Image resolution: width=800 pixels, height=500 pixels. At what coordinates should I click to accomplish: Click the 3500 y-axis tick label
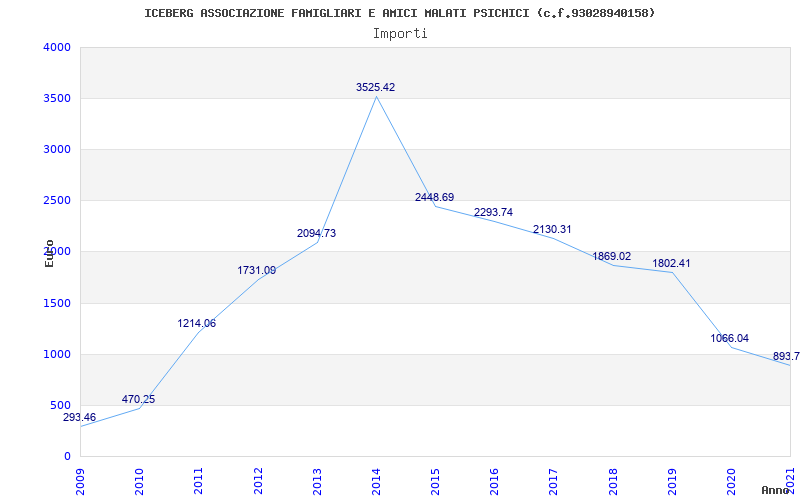(x=57, y=98)
